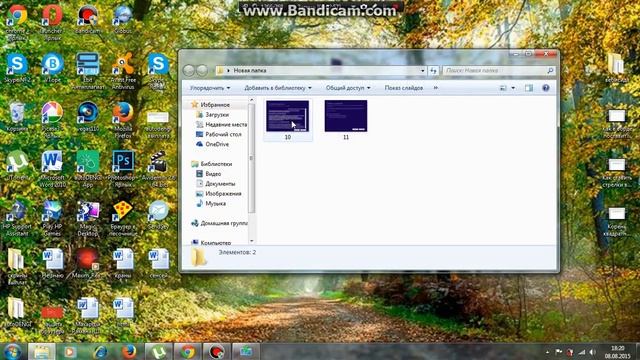
Task: Open the Упорядочить dropdown menu
Action: coord(210,88)
